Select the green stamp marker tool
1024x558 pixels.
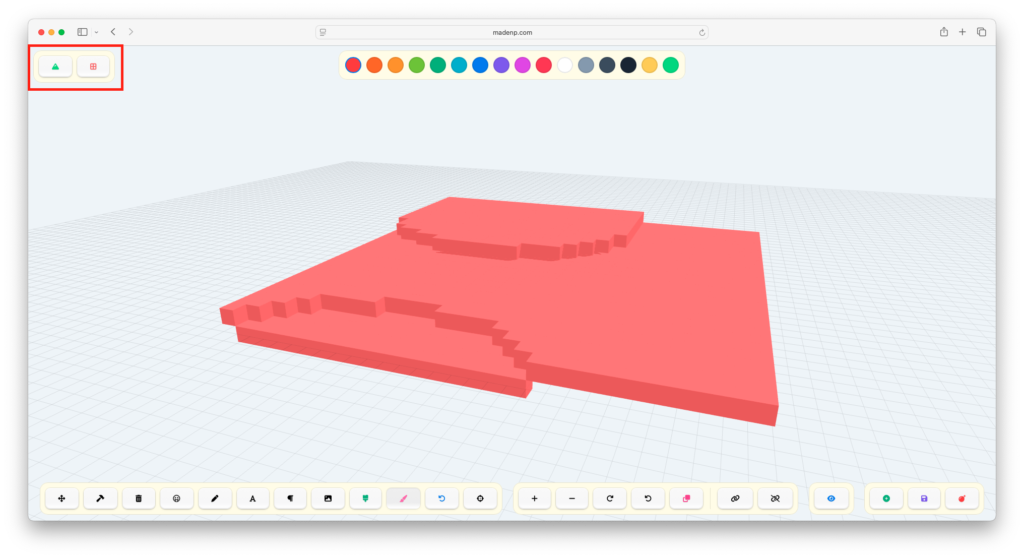click(366, 499)
